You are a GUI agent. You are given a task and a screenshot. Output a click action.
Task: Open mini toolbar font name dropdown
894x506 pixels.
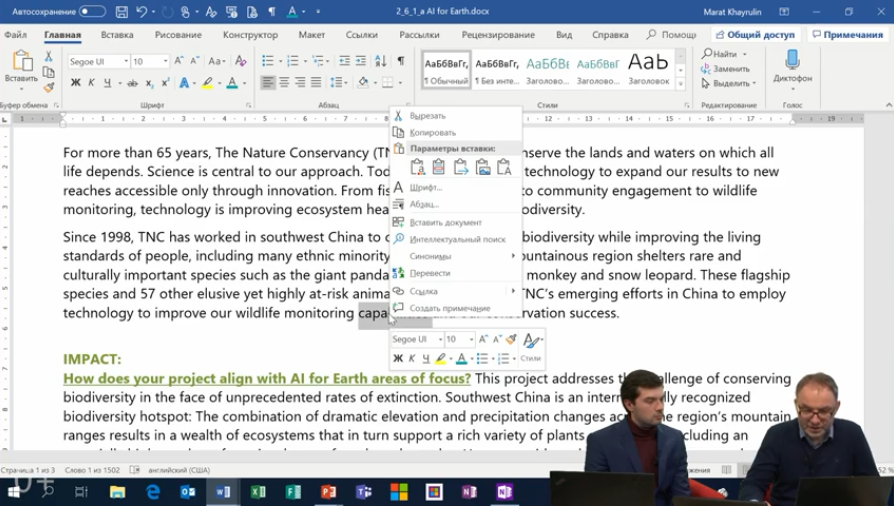pos(440,339)
